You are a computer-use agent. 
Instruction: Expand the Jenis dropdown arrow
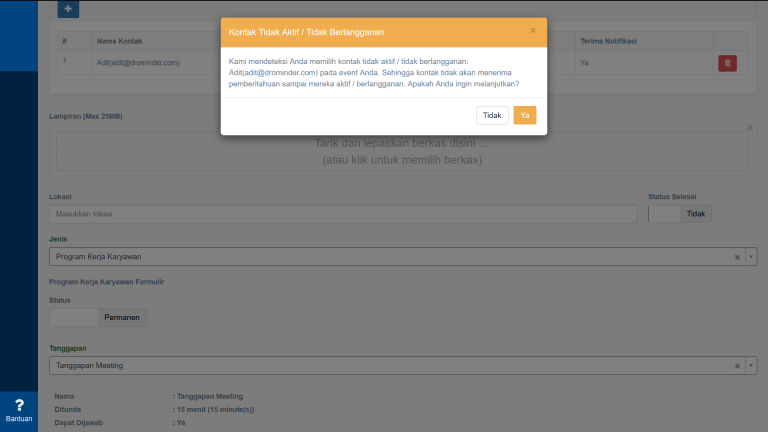point(751,257)
